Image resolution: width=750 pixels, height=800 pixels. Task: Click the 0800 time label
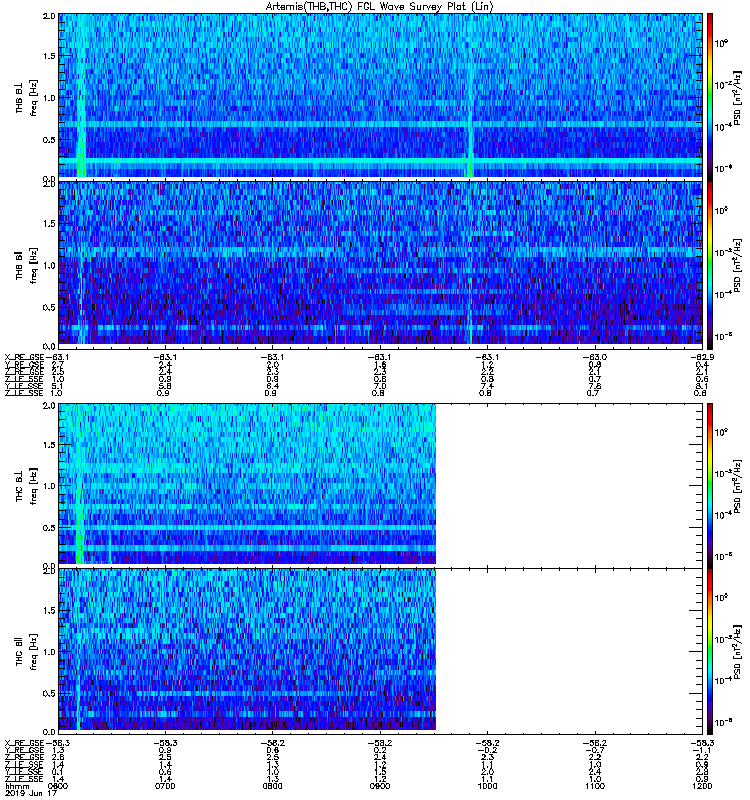[272, 786]
